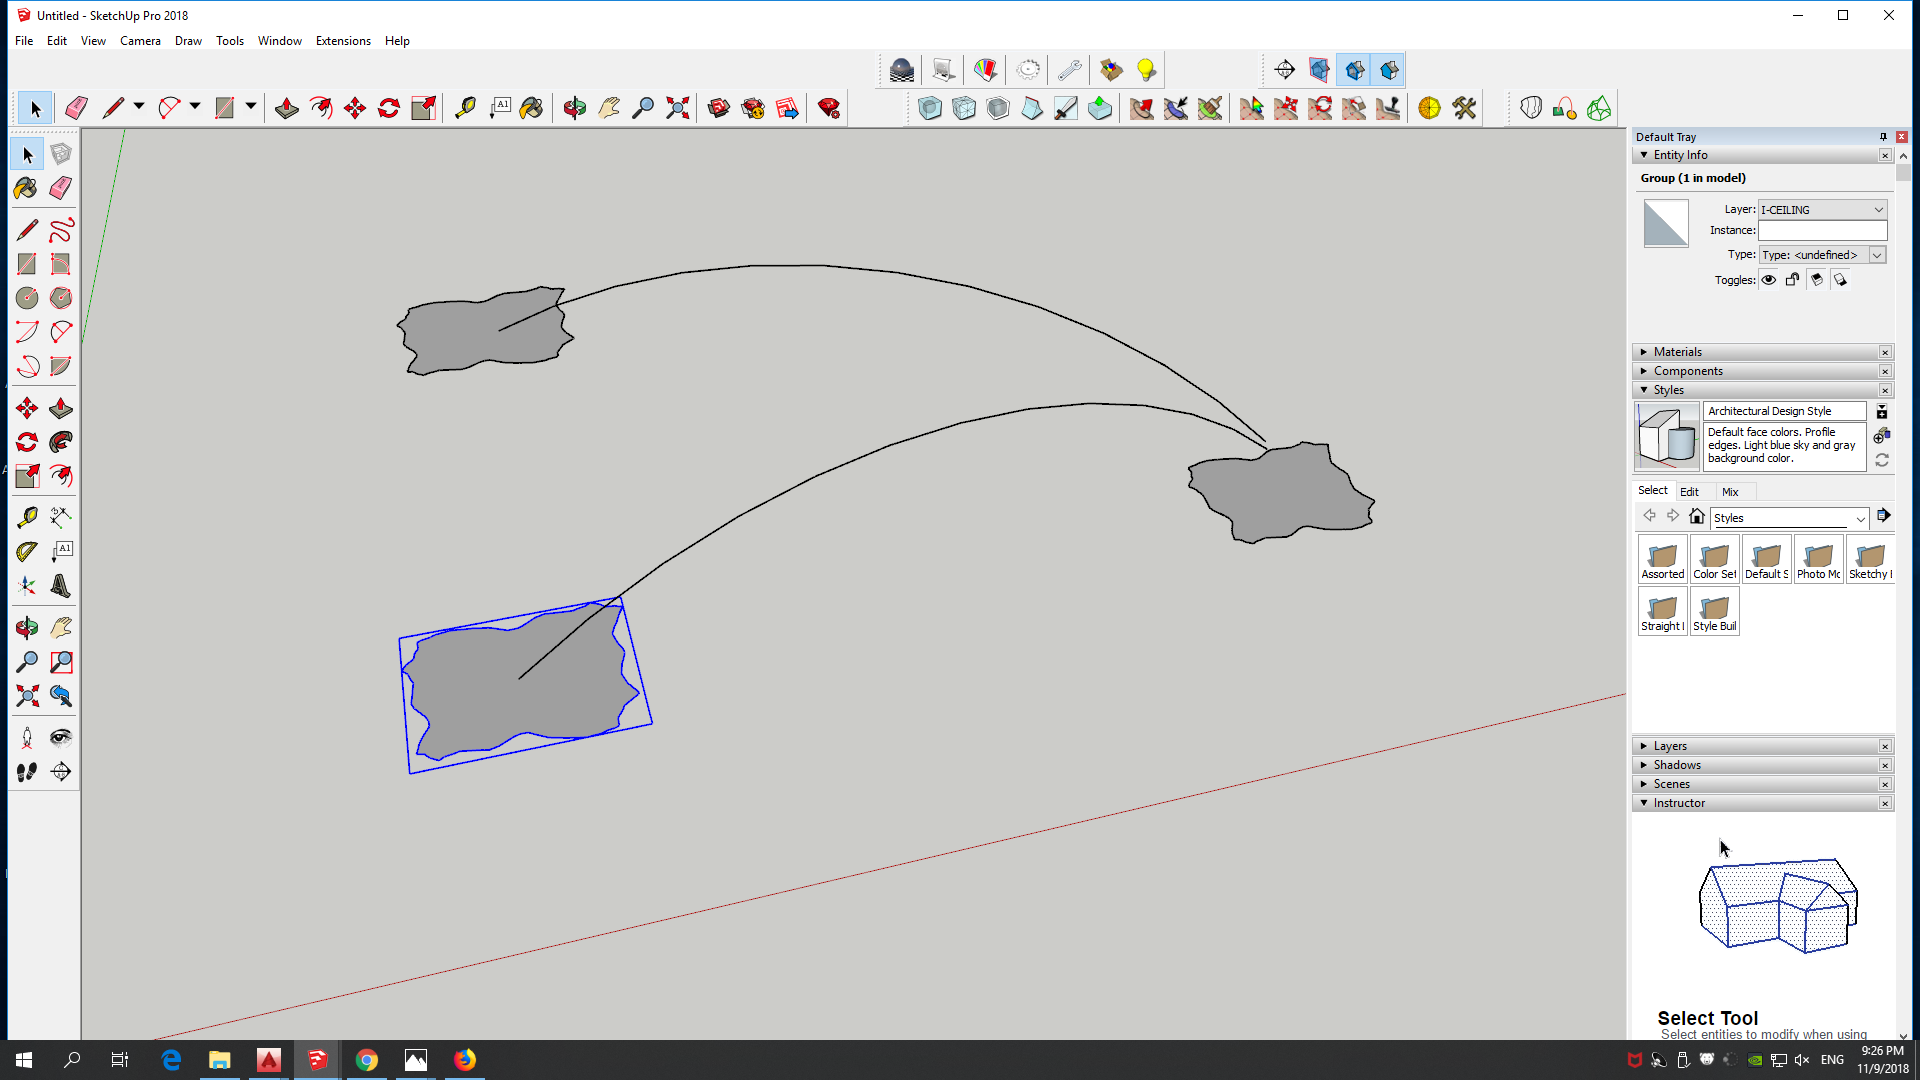
Task: Expand the Layers panel
Action: pos(1669,746)
